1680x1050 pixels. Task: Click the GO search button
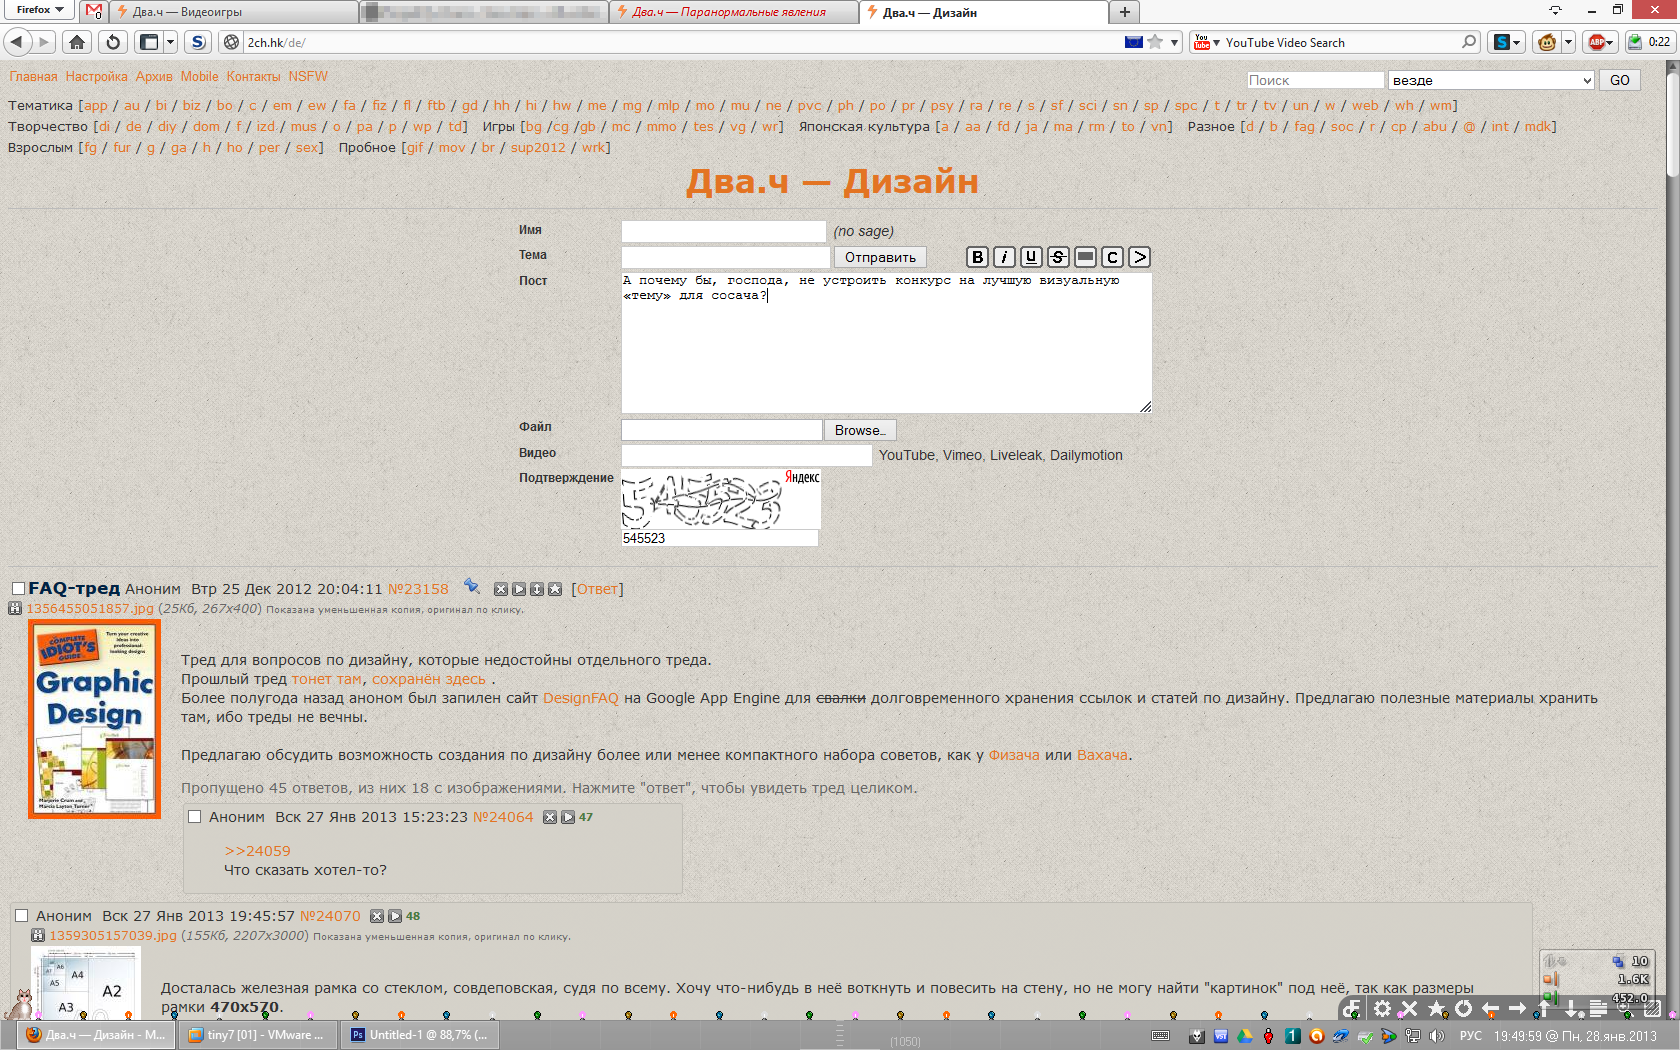tap(1620, 80)
